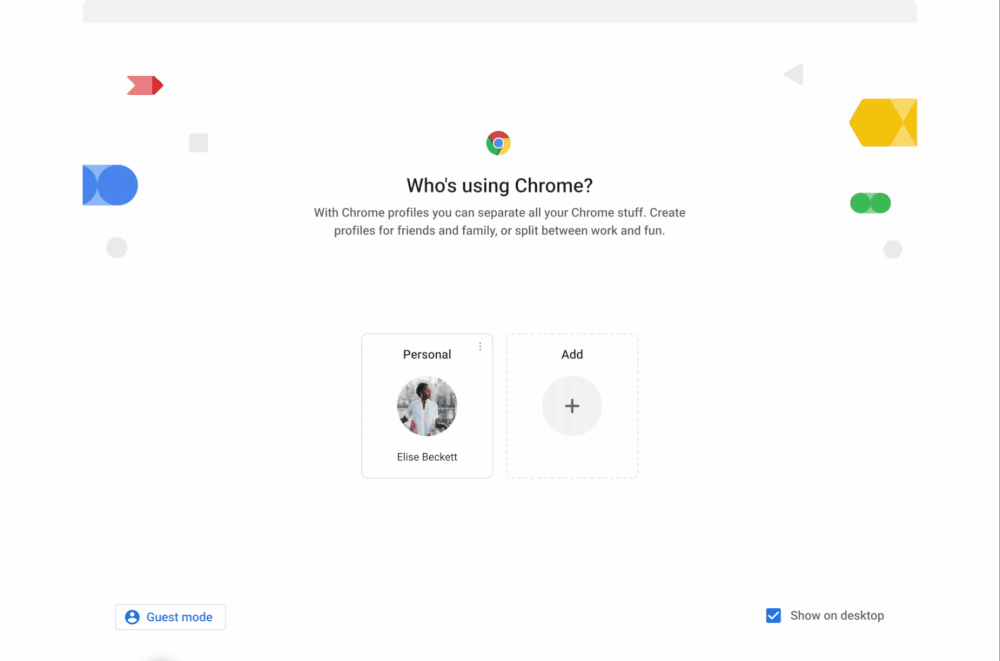The width and height of the screenshot is (1000, 661).
Task: Click Elise Beckett's profile avatar photo
Action: click(427, 406)
